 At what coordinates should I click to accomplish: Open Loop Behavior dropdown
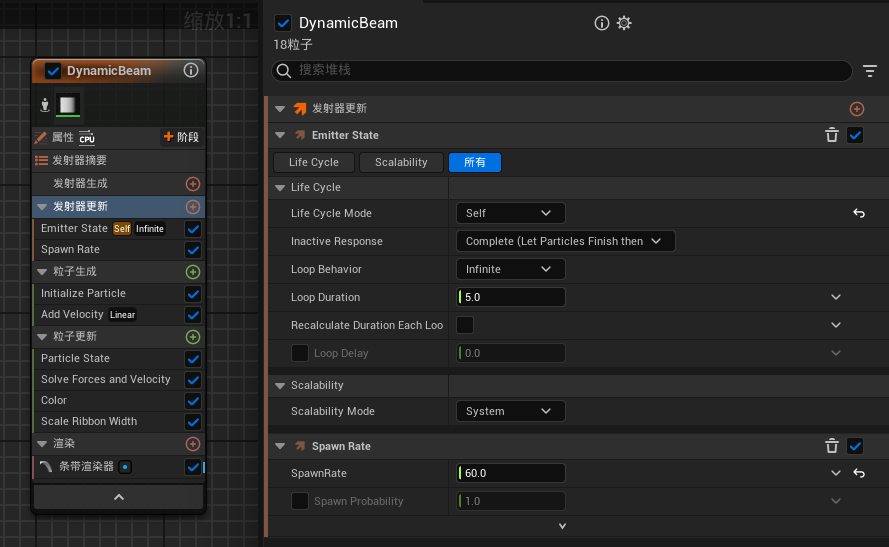pyautogui.click(x=511, y=269)
